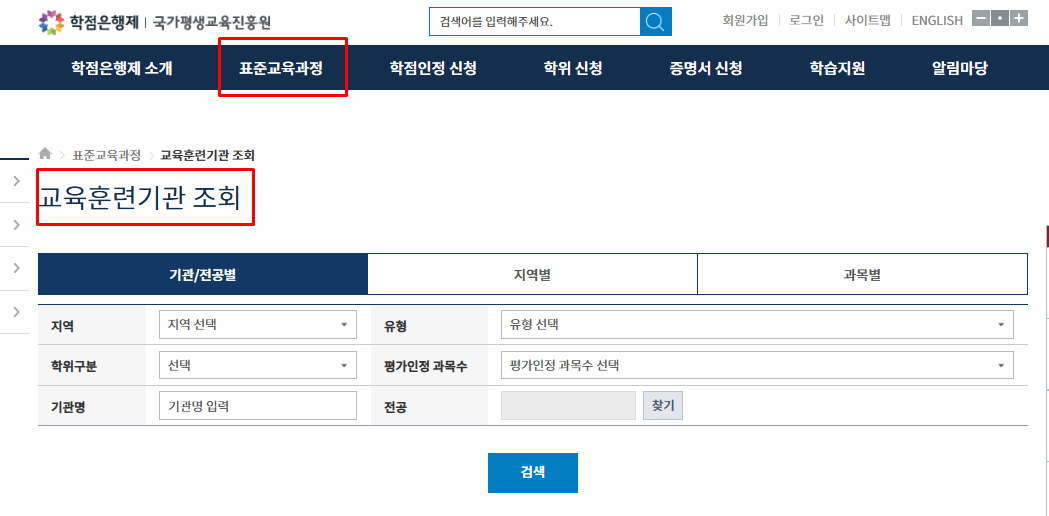Click the home breadcrumb icon

[x=45, y=155]
